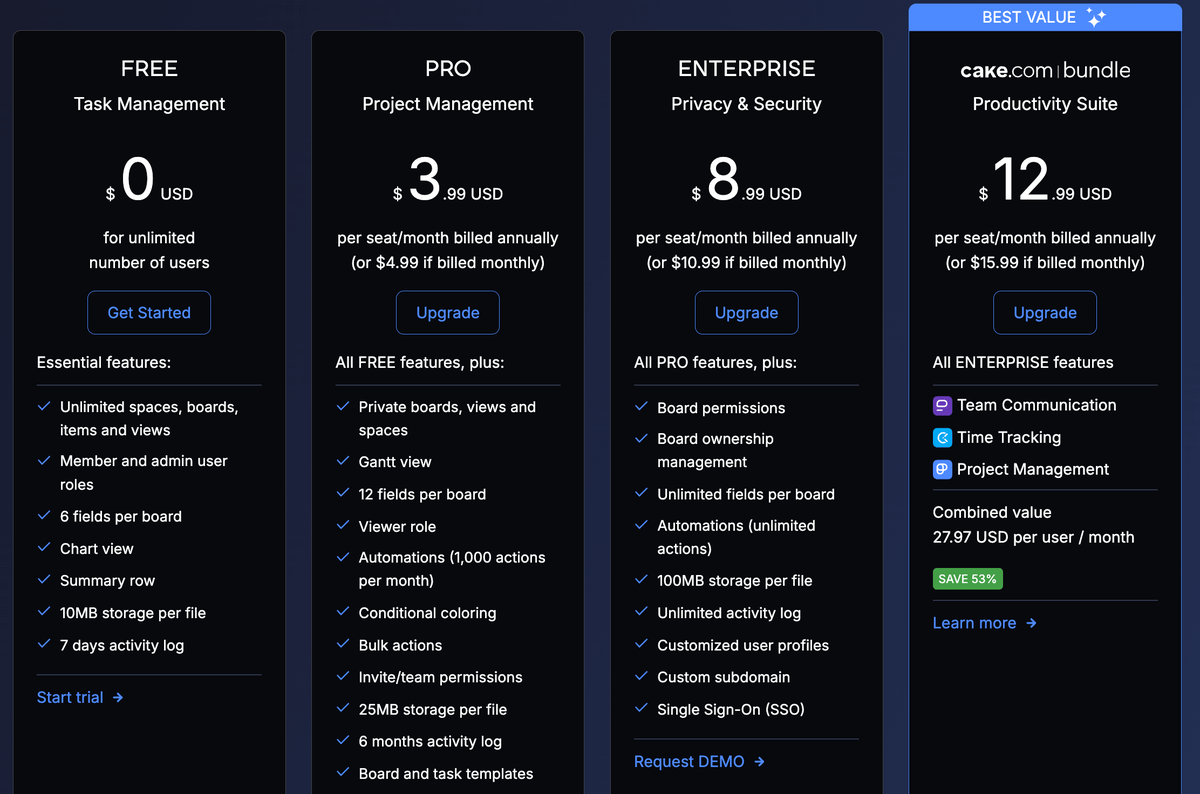
Task: Click the checkmark beside Single Sign-On (SSO)
Action: 642,708
